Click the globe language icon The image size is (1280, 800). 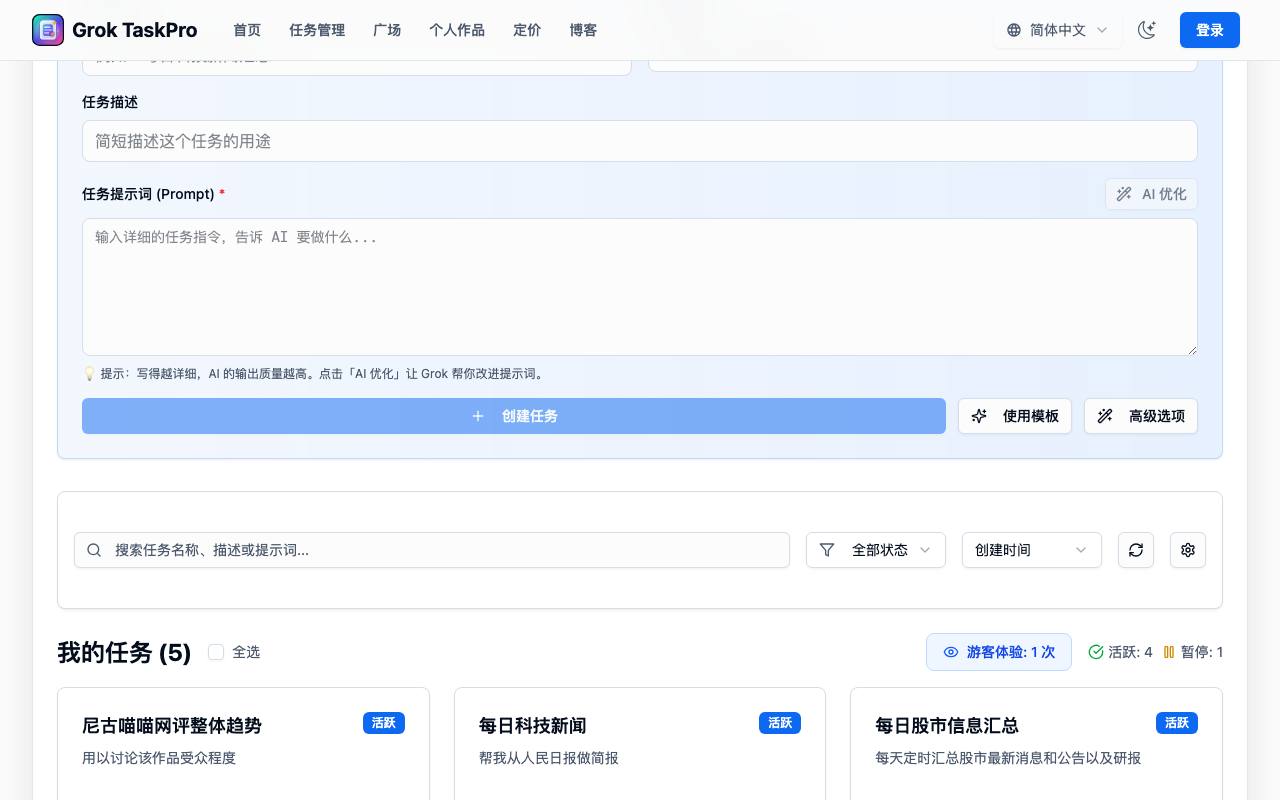tap(1014, 30)
